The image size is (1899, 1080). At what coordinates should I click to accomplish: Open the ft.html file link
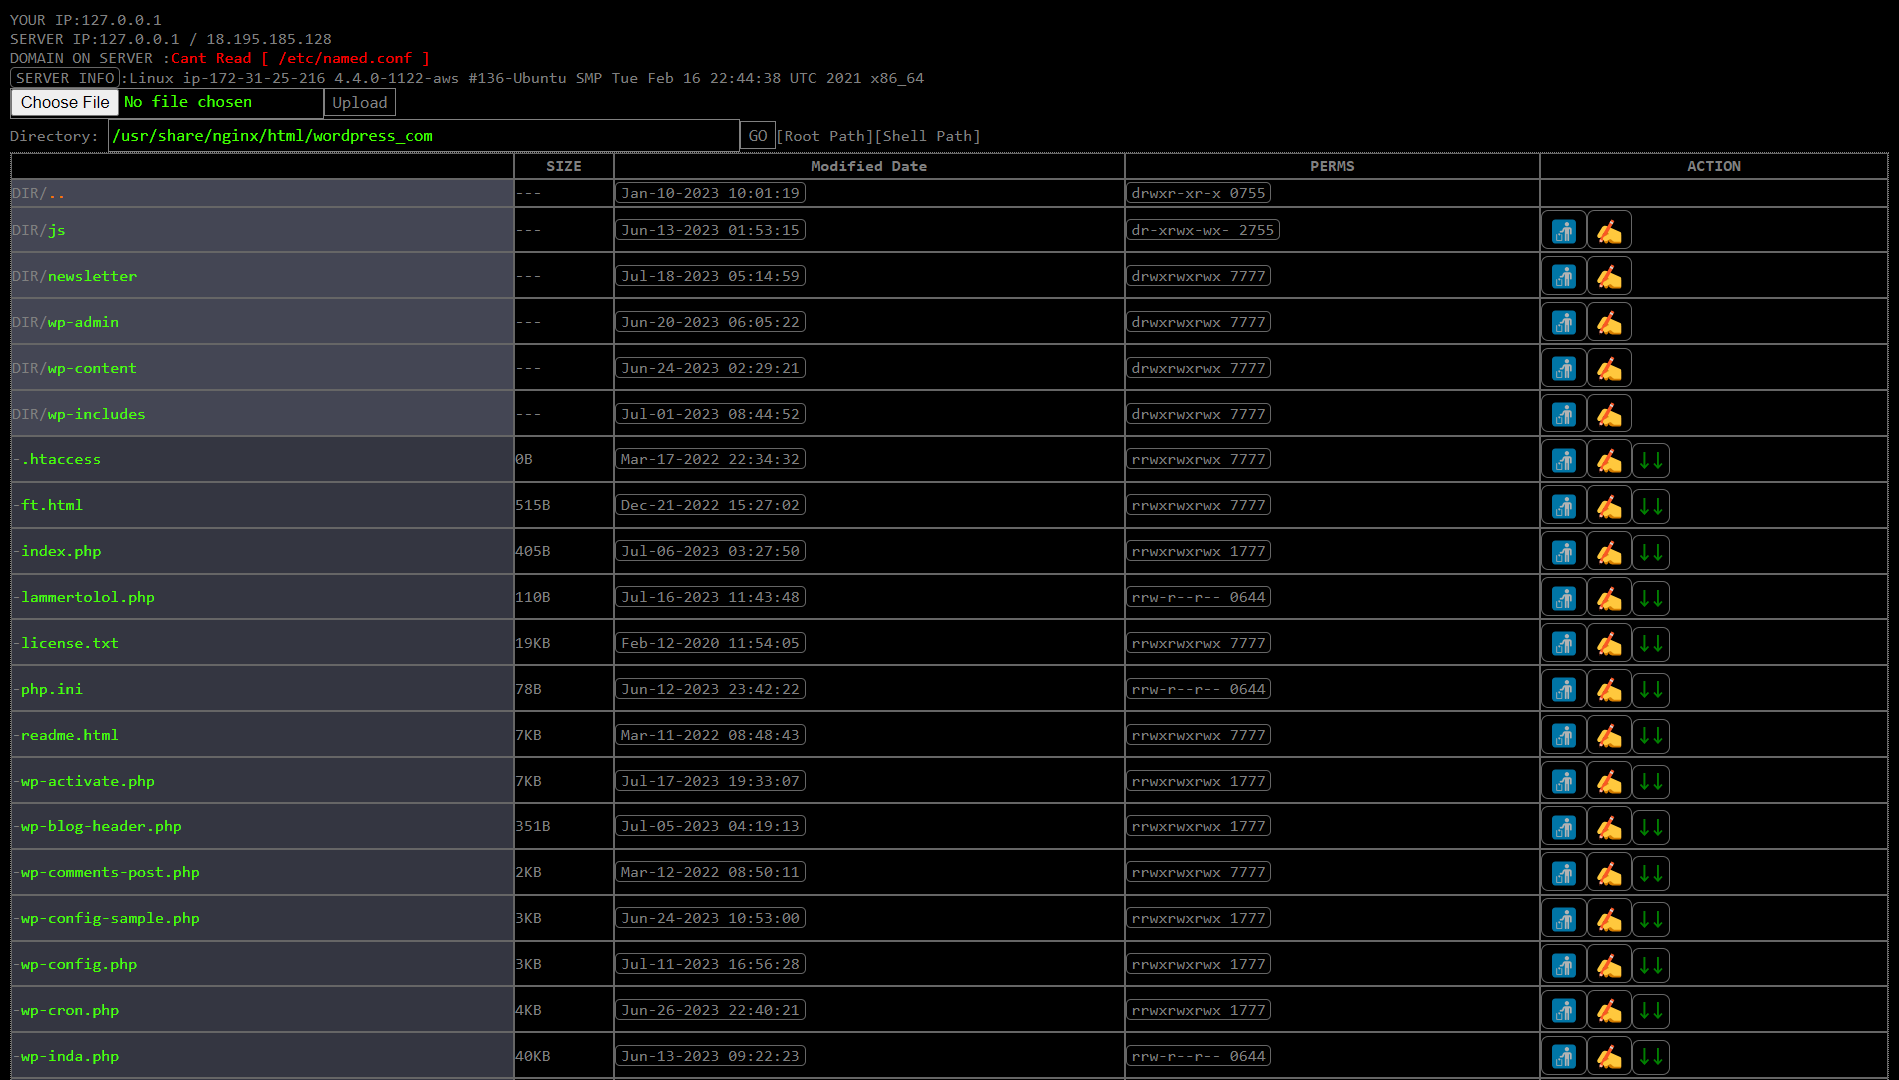[x=52, y=505]
